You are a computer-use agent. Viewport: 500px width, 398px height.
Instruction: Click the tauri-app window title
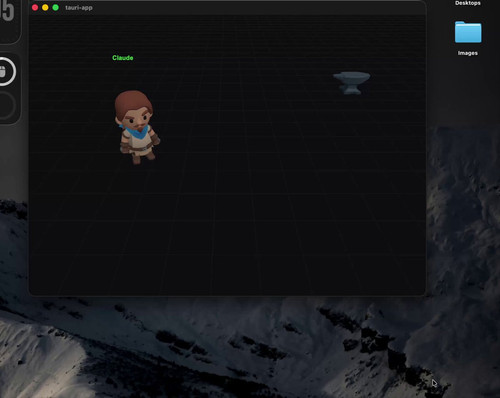click(79, 7)
